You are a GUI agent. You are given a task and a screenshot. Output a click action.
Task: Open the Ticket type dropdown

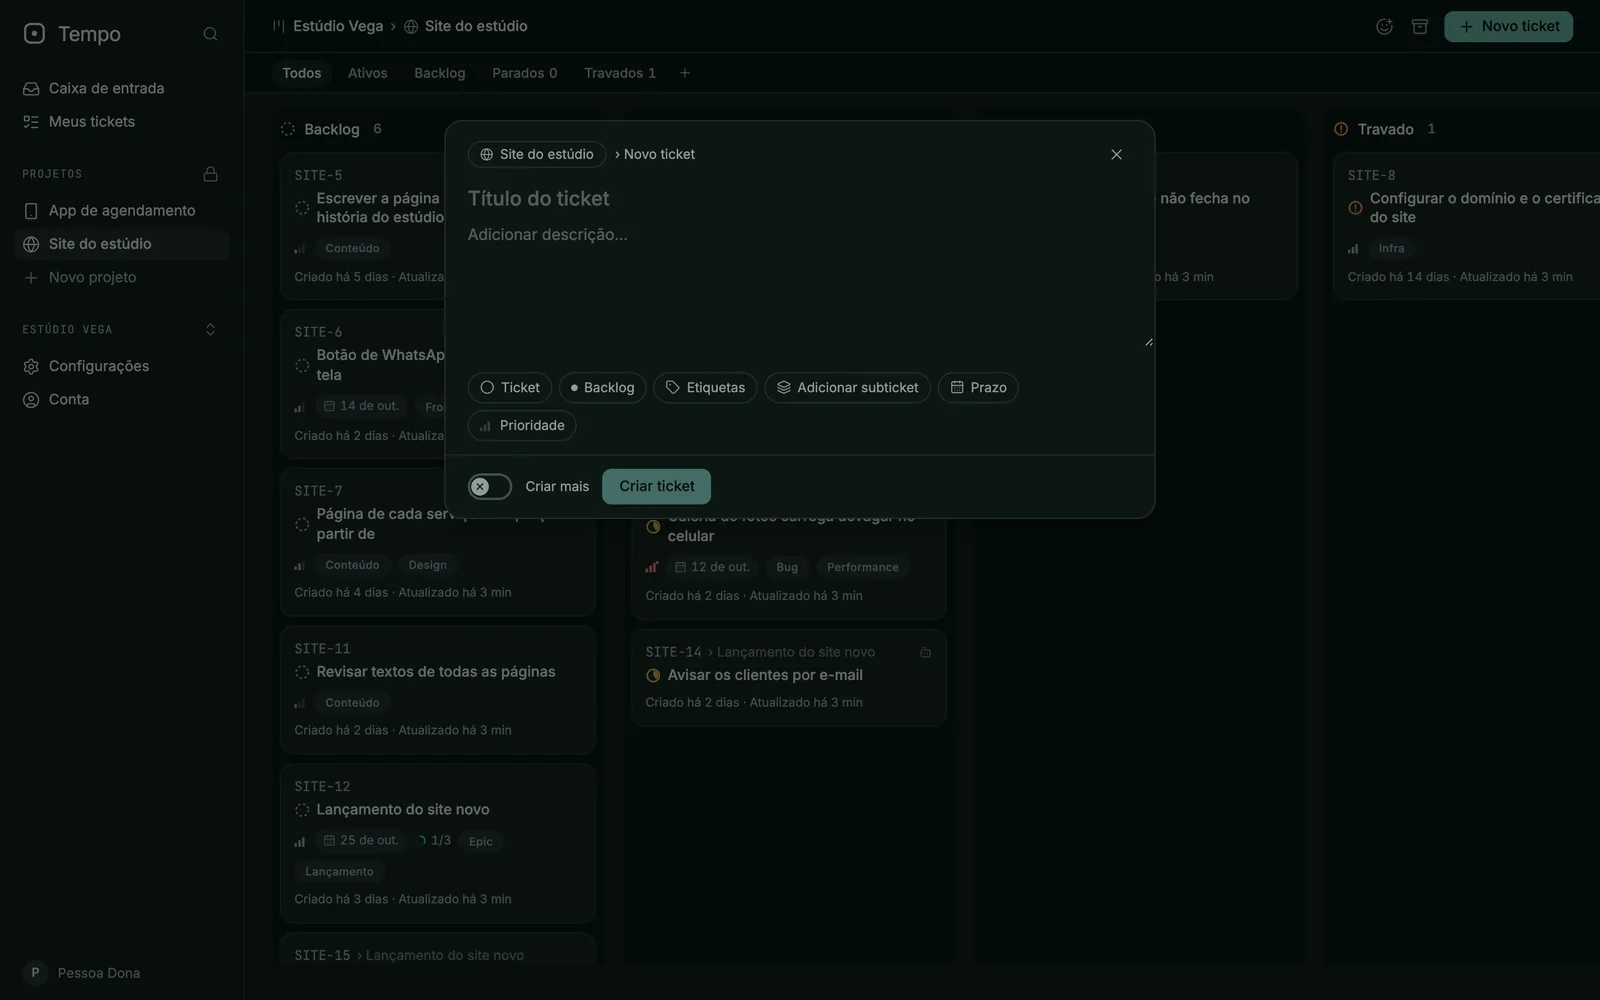(510, 388)
